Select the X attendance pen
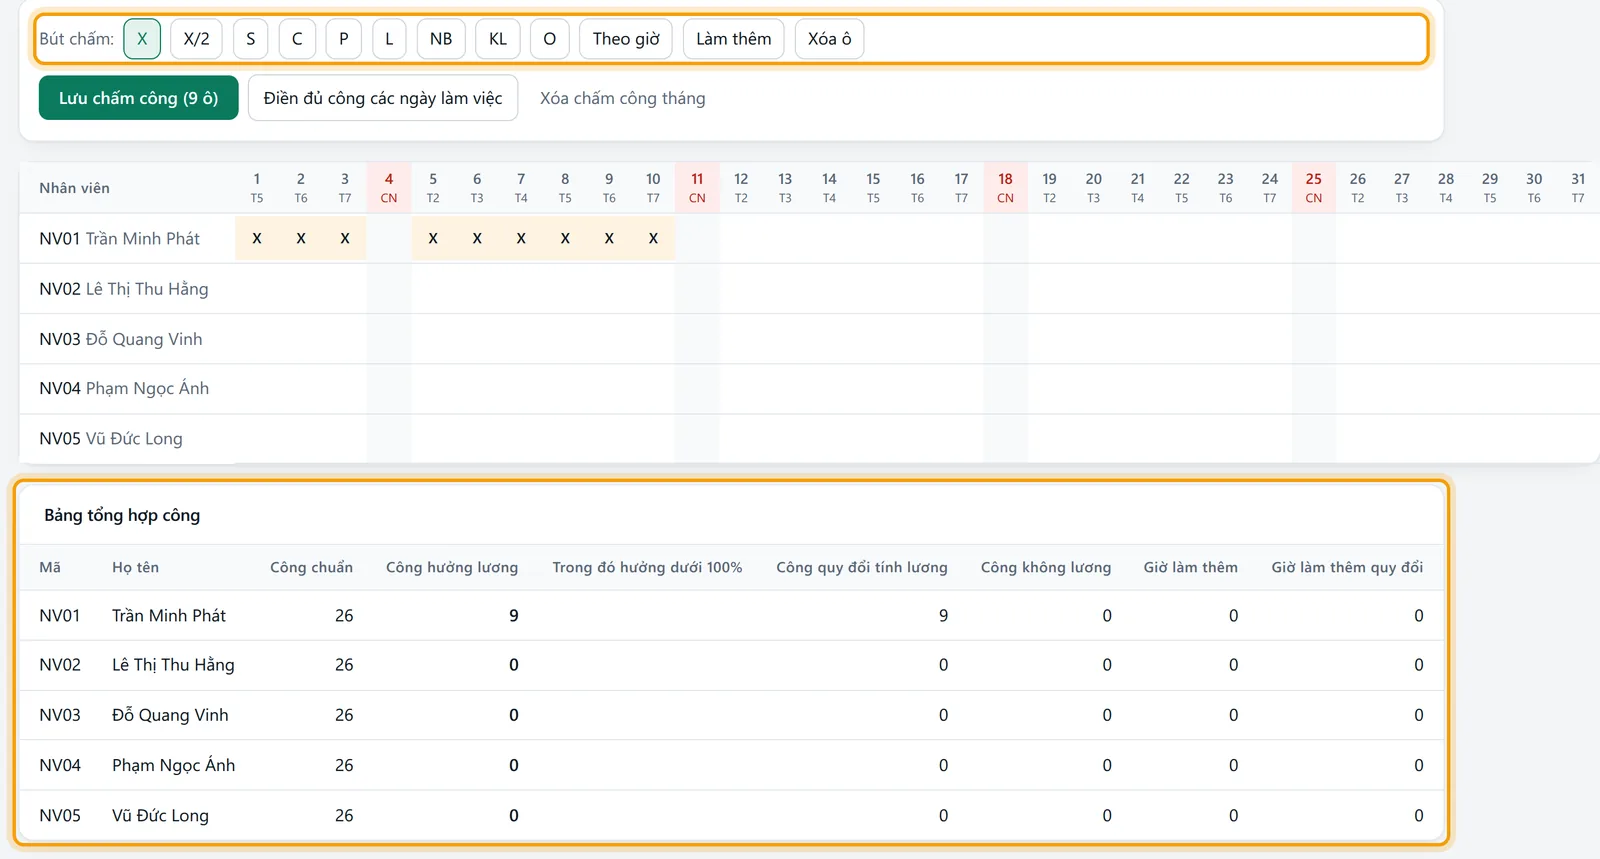 142,39
